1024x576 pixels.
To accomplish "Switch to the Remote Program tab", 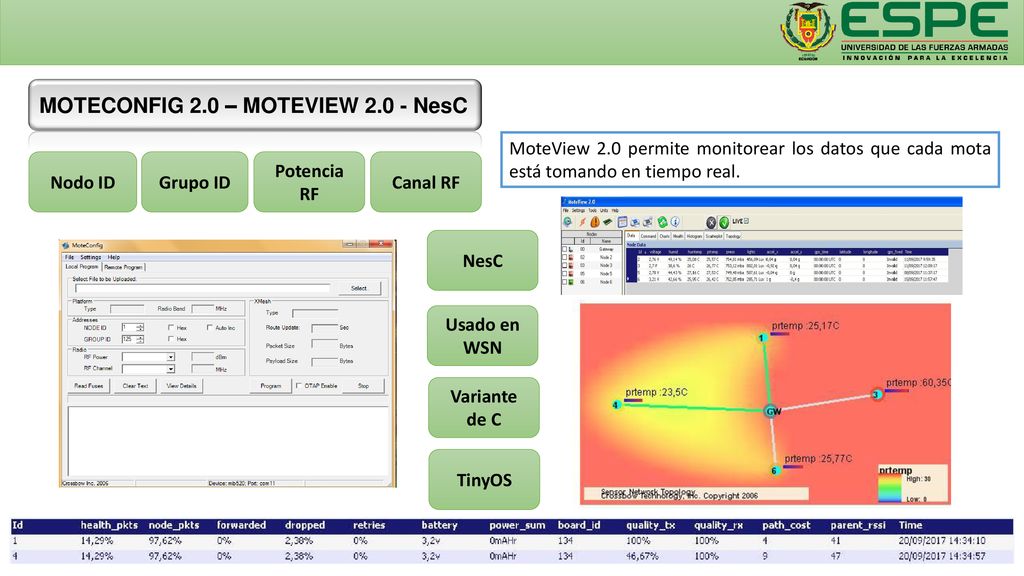I will pos(123,267).
